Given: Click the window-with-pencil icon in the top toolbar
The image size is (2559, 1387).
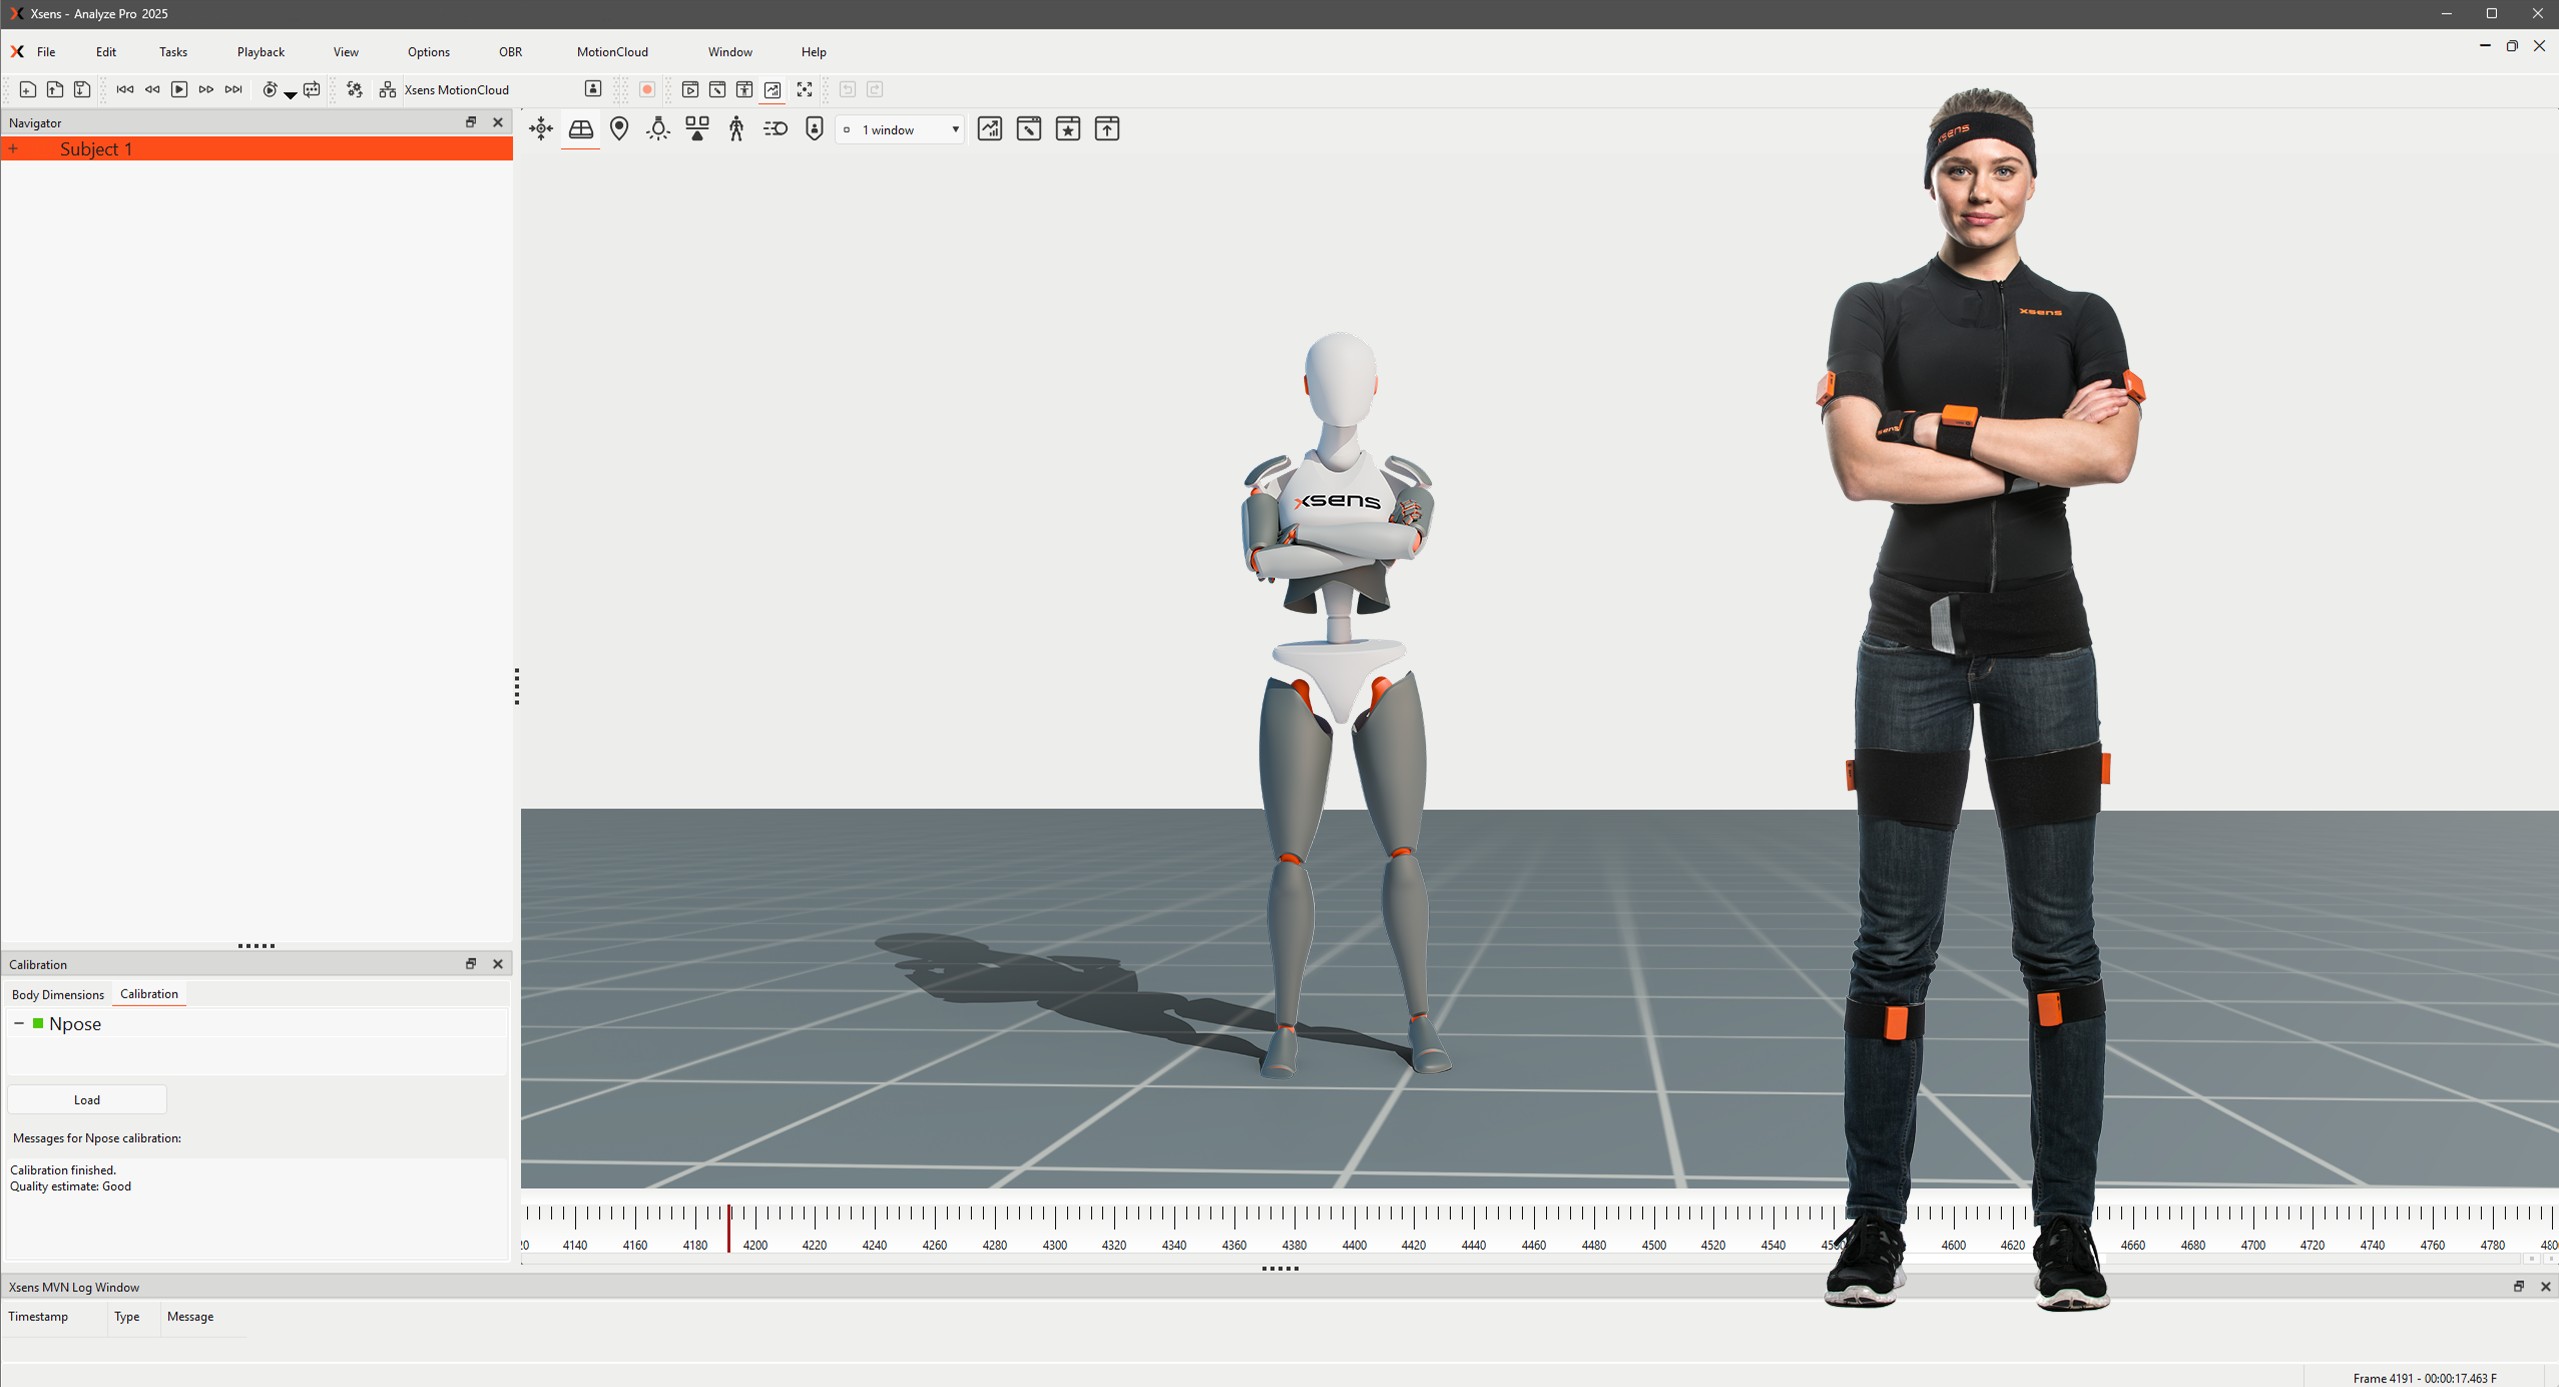Looking at the screenshot, I should click(717, 89).
